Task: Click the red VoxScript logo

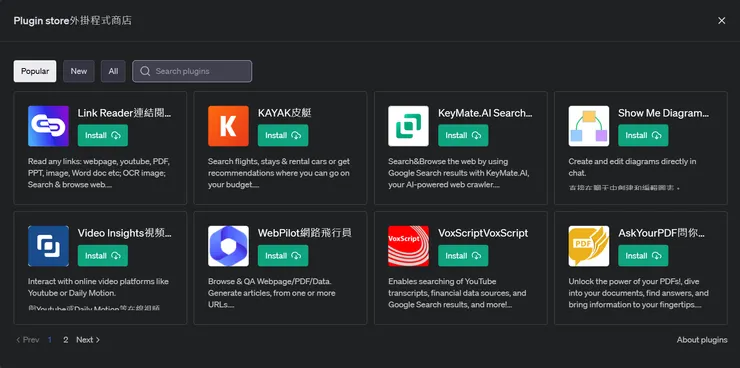Action: coord(408,246)
